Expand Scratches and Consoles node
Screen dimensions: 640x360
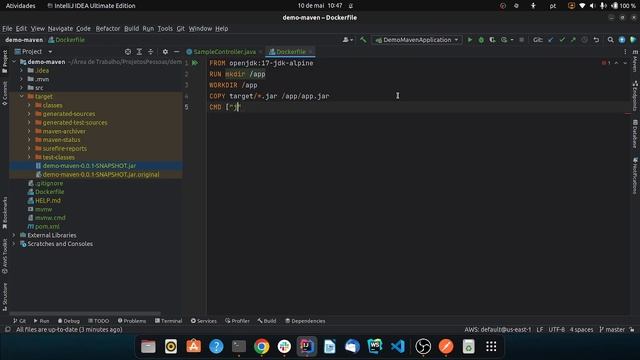pos(14,244)
